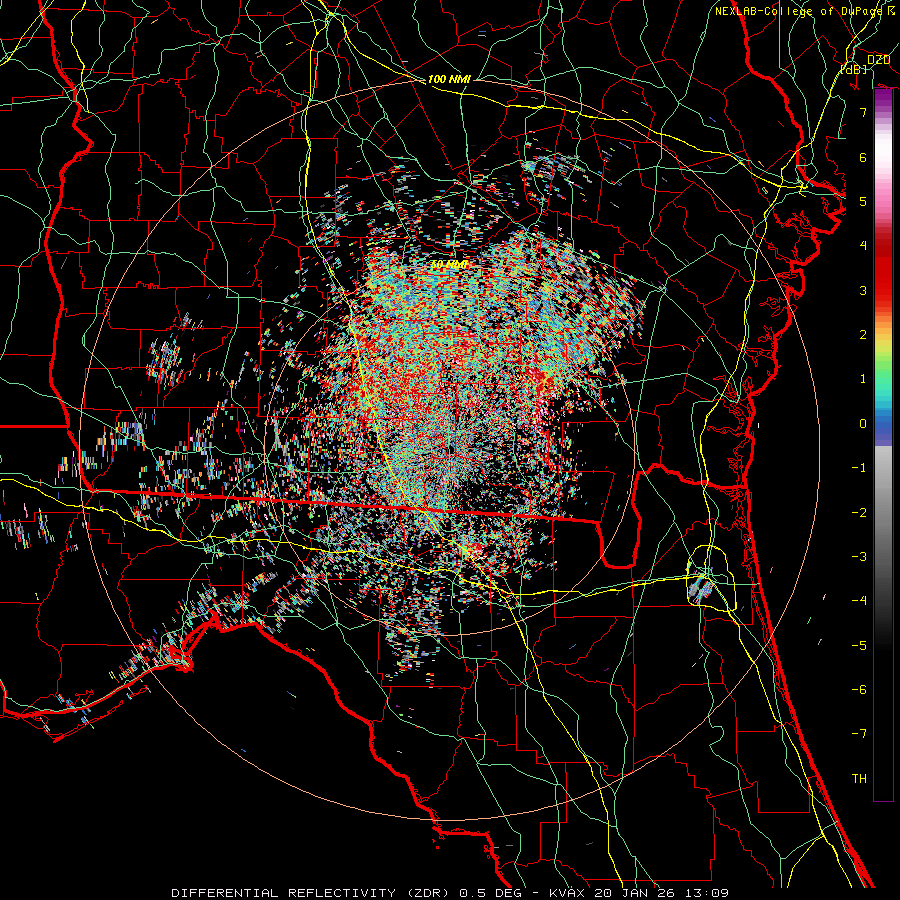
Task: Click the 50 NMI range ring label
Action: point(449,265)
